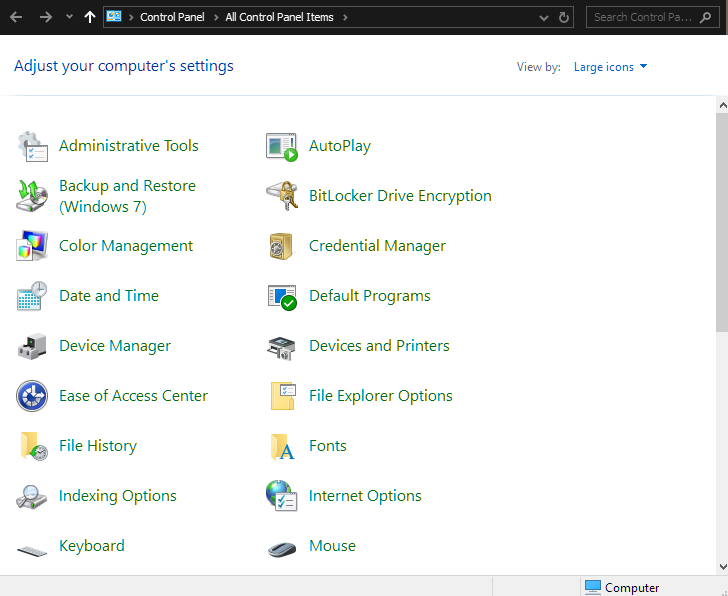Select All Control Panel Items breadcrumb
This screenshot has width=728, height=596.
coord(280,17)
